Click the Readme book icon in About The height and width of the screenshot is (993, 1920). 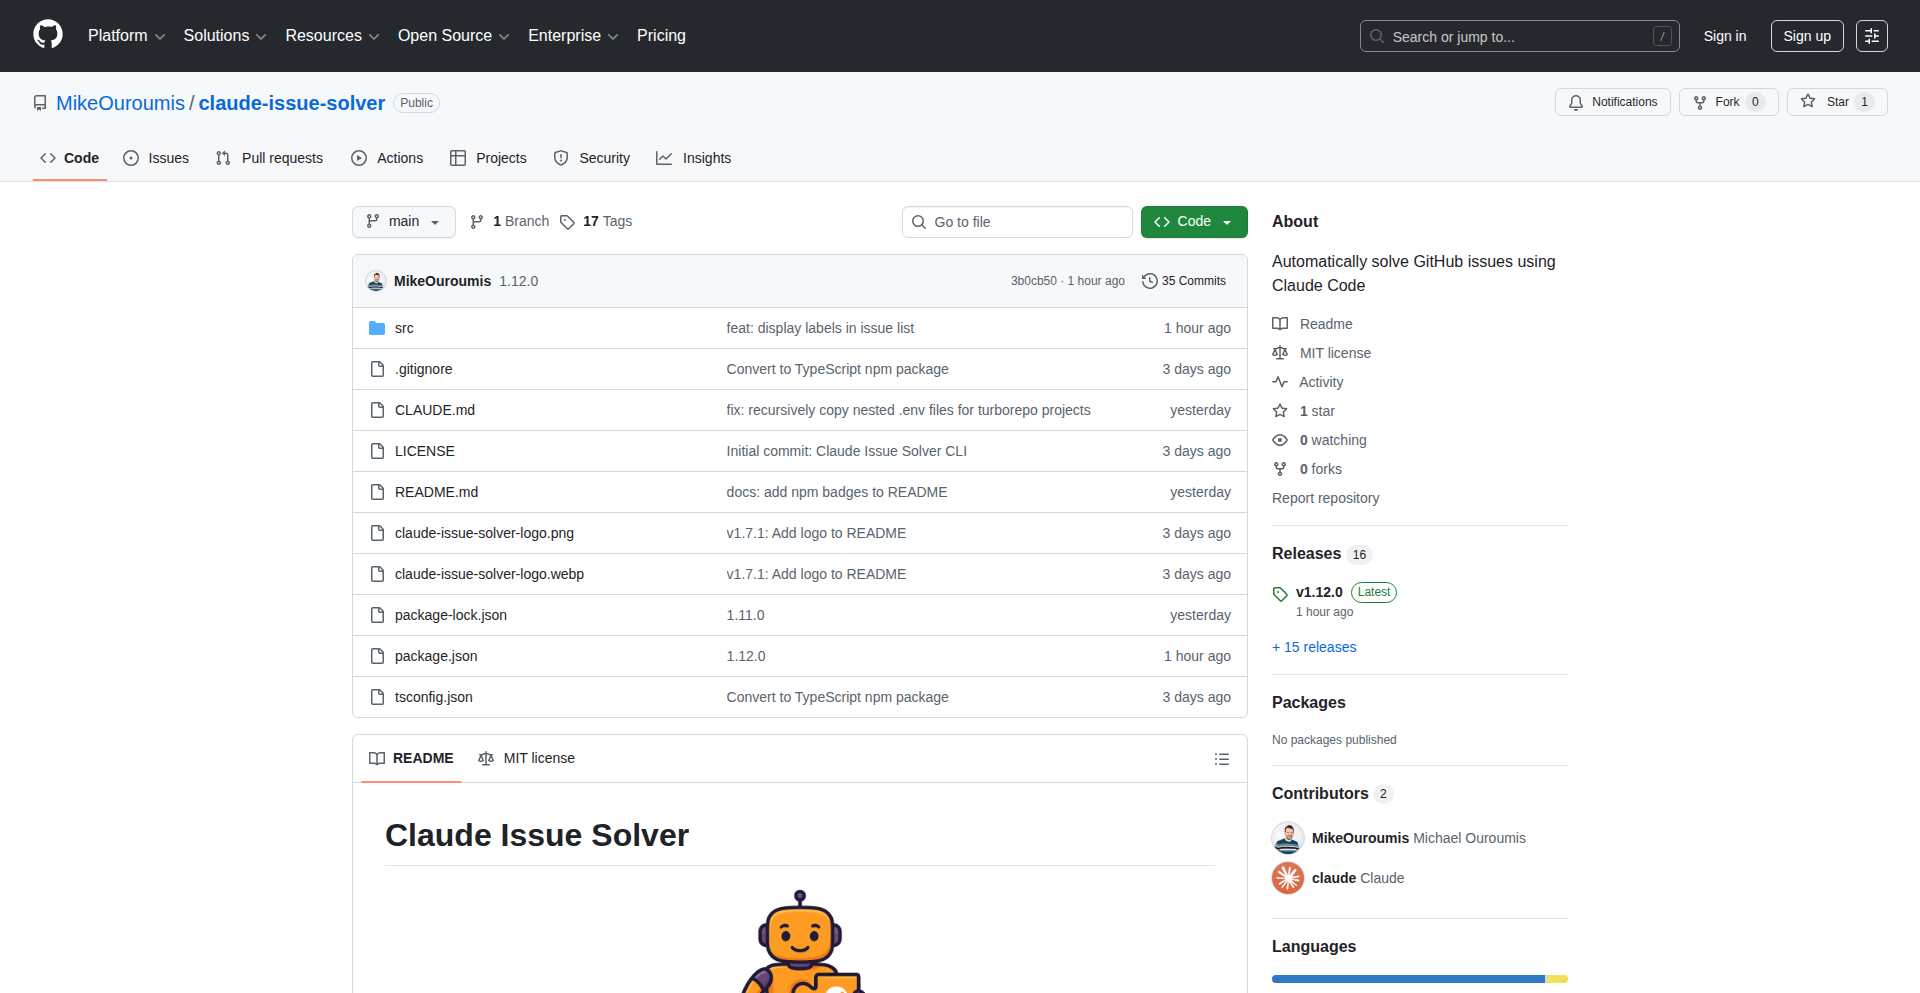[1281, 323]
